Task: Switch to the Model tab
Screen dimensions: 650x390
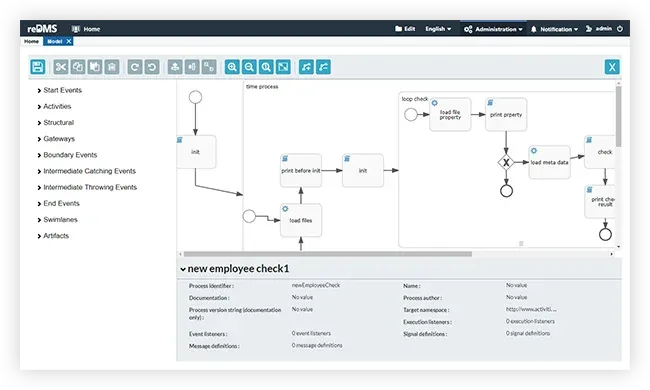Action: [x=54, y=41]
